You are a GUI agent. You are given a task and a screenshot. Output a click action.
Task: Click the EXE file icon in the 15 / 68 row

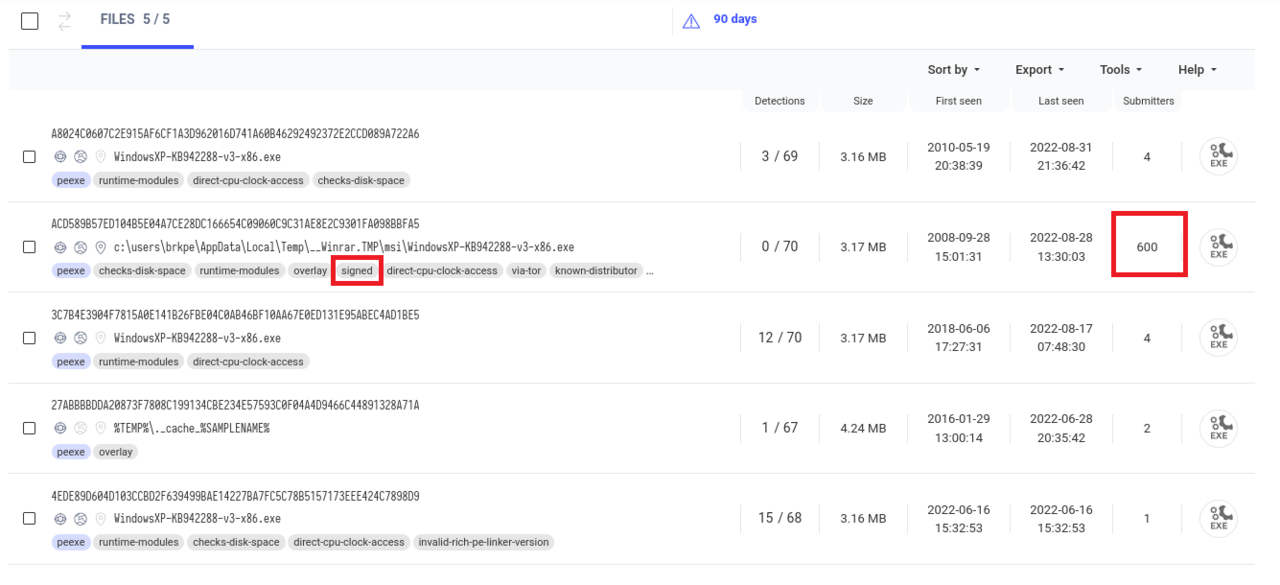point(1218,519)
